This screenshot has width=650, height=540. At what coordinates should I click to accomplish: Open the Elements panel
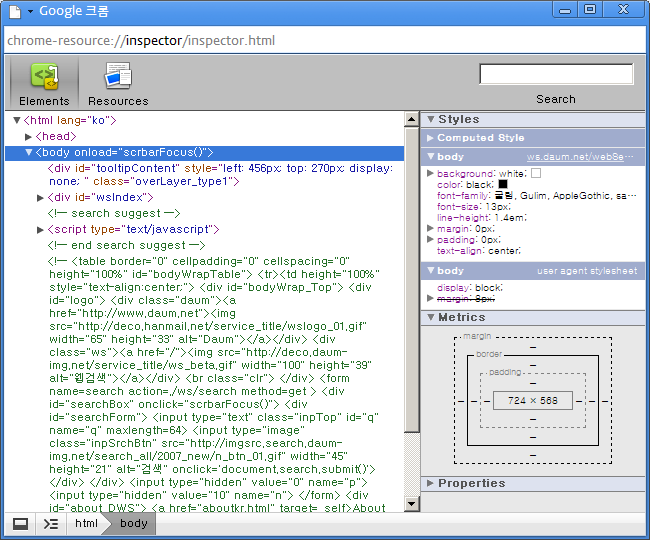[44, 84]
